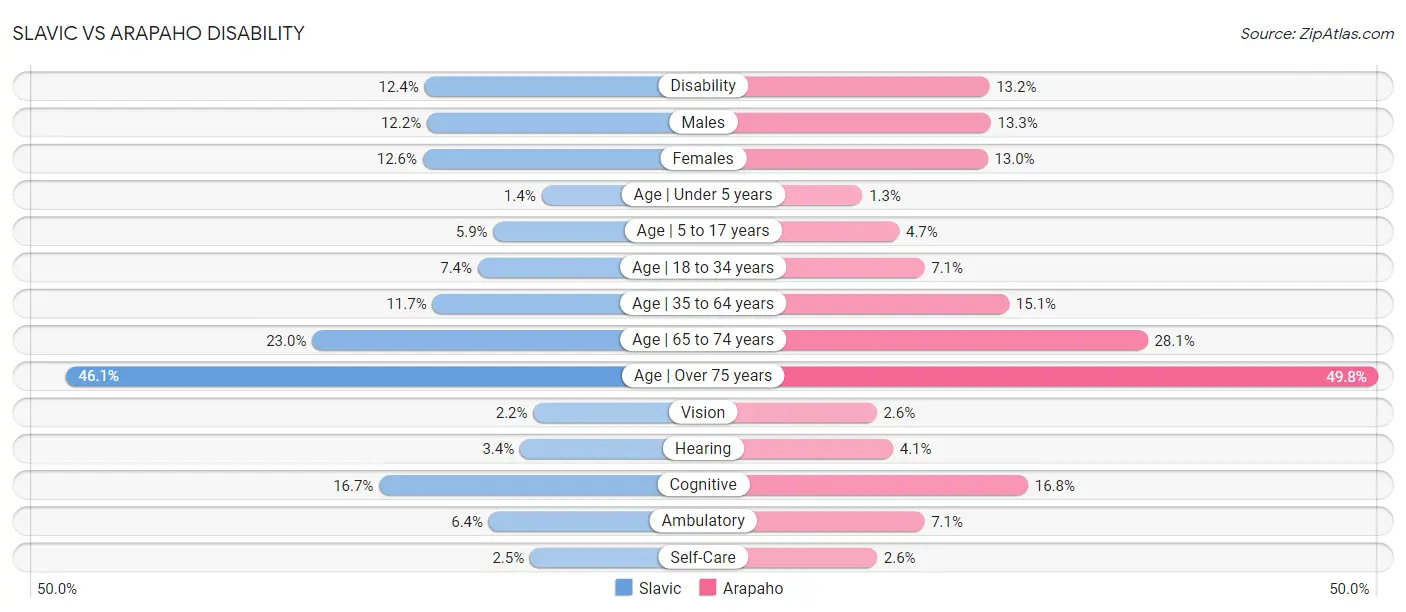Image resolution: width=1406 pixels, height=612 pixels.
Task: Click the Arapaho pink legend swatch
Action: (708, 589)
